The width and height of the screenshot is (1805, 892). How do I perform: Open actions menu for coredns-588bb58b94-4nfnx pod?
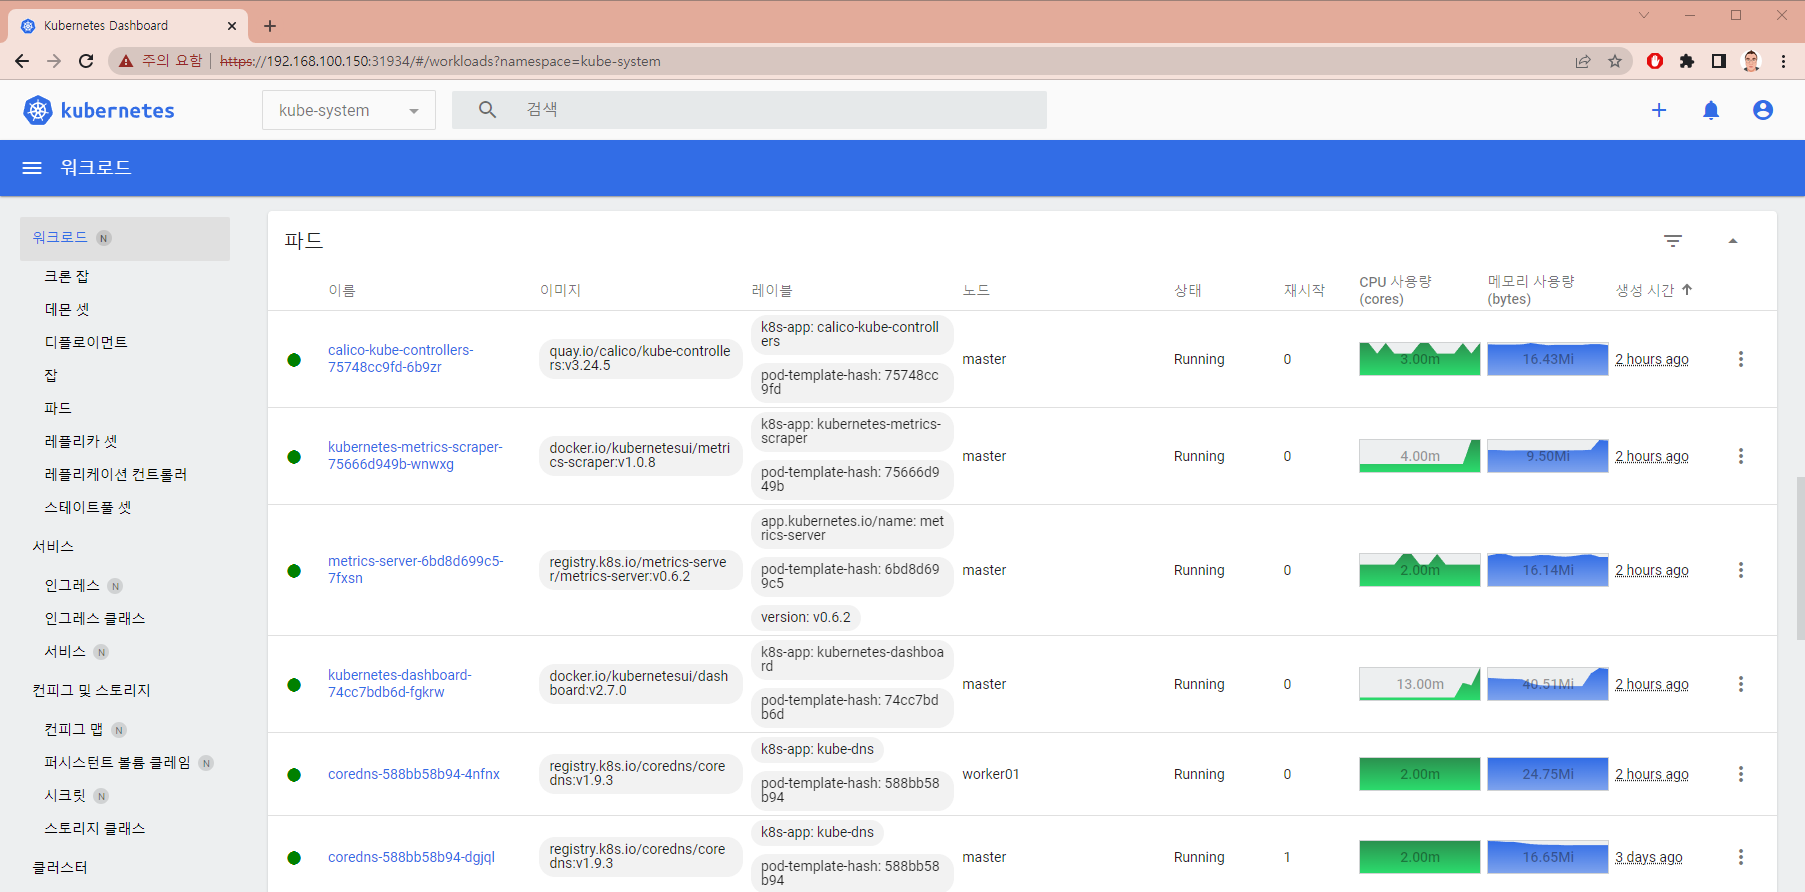(1741, 774)
